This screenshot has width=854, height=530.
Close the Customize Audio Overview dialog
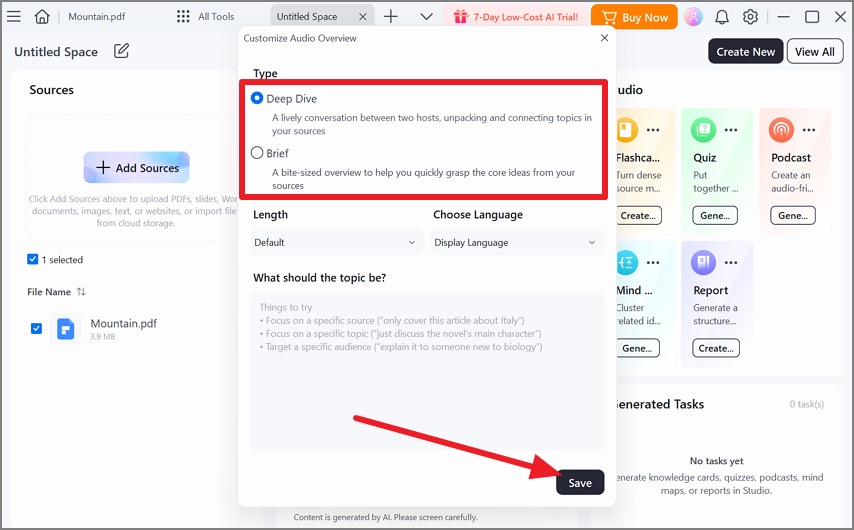[x=604, y=38]
